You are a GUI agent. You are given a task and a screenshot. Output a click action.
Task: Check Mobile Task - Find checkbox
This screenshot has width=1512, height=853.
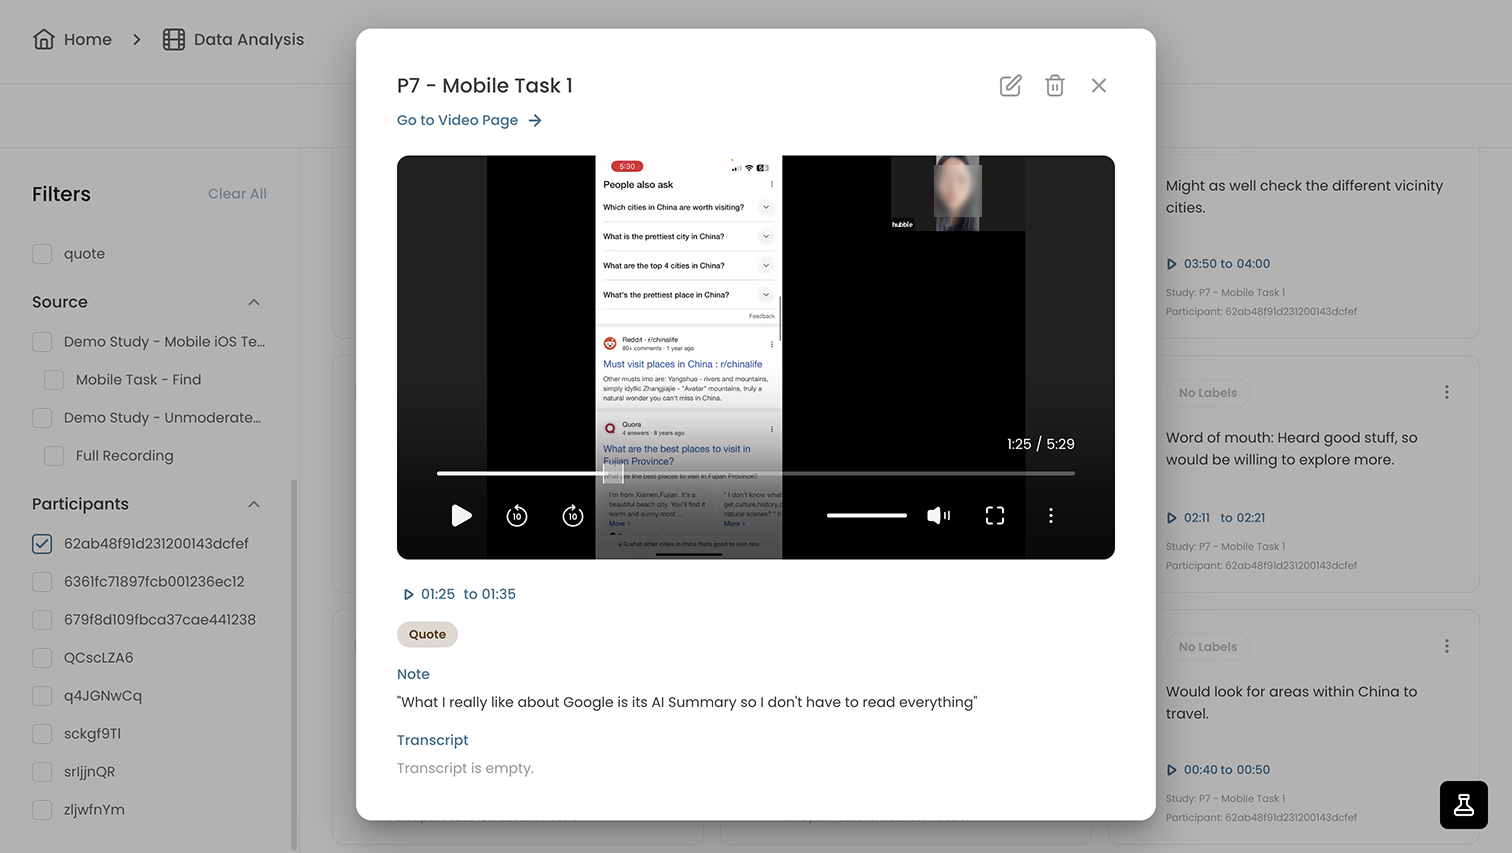54,380
